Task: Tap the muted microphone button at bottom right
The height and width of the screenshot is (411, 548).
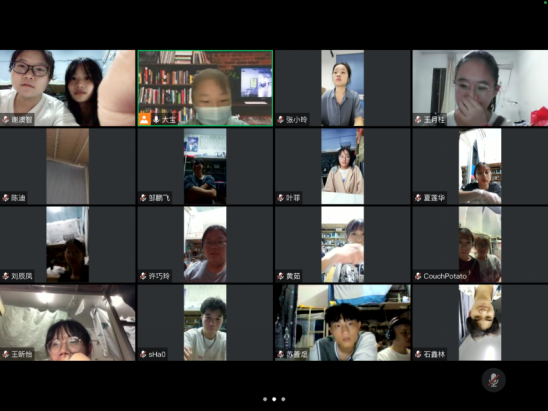Action: 493,380
